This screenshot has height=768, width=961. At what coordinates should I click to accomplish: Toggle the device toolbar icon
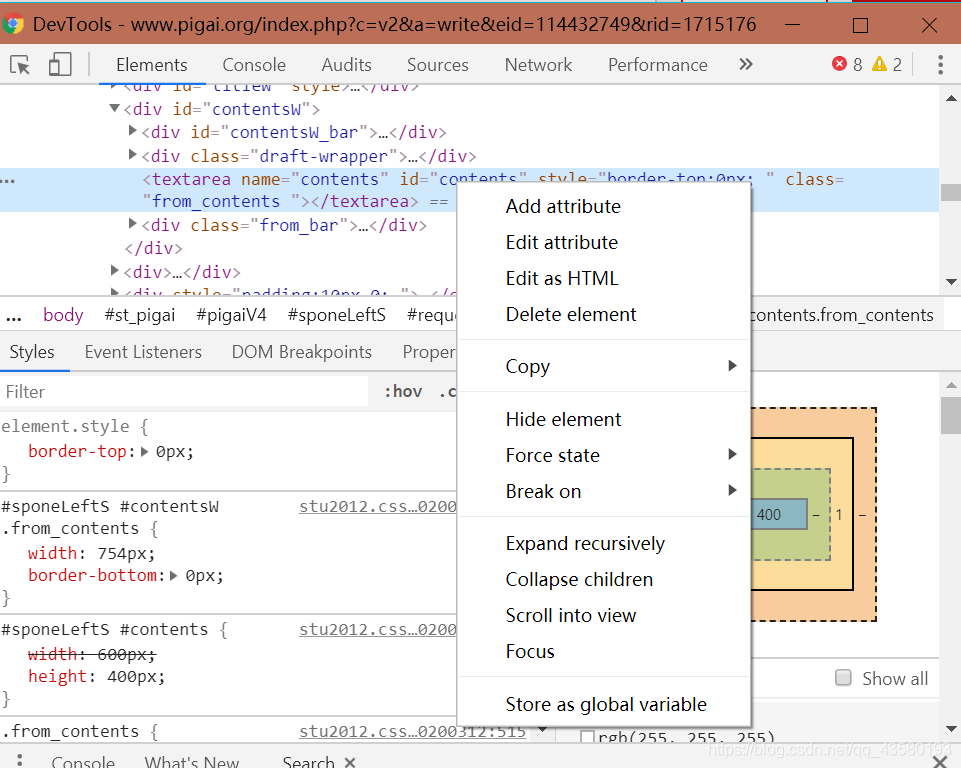(59, 64)
